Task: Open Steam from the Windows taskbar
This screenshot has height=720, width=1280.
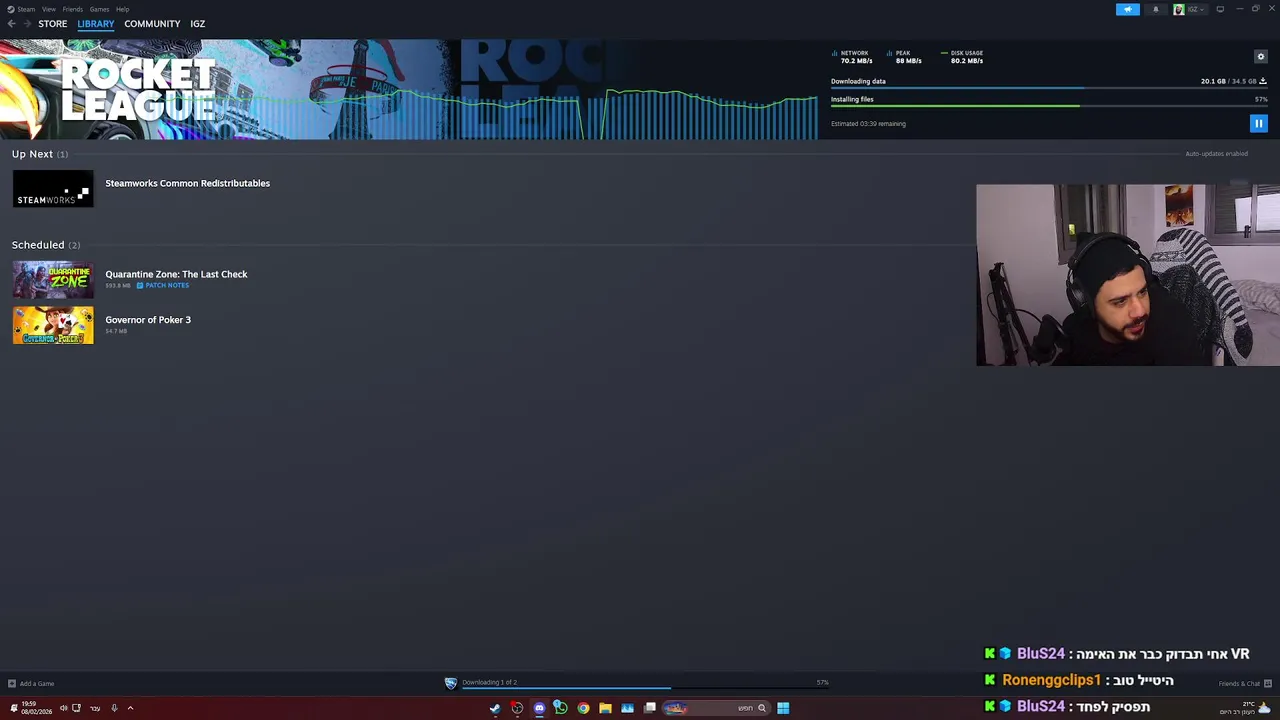Action: click(x=495, y=708)
